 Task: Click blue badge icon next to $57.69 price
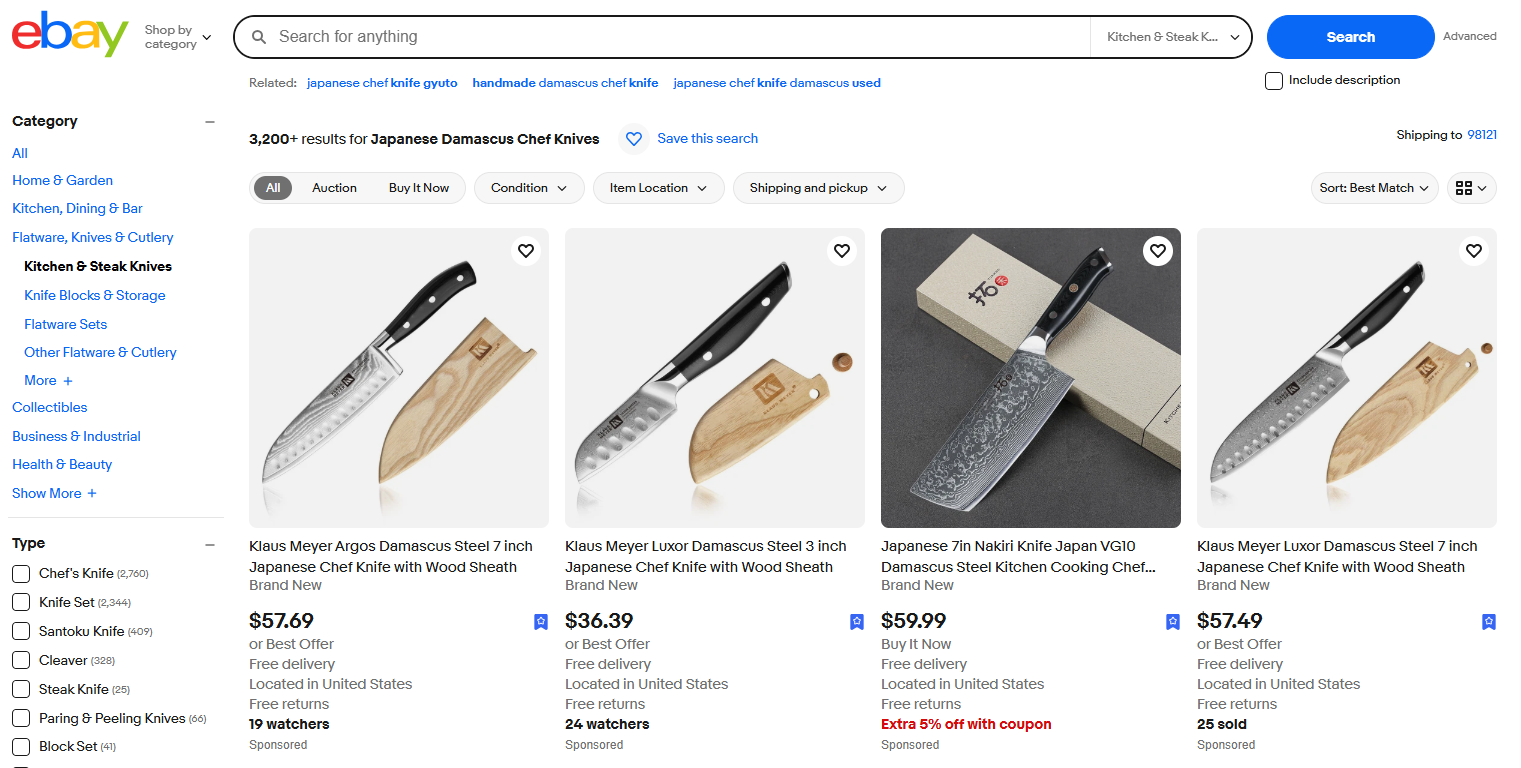tap(540, 621)
